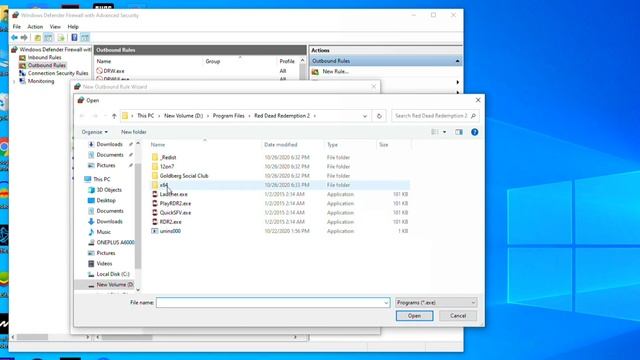This screenshot has height=360, width=640.
Task: Sort by Name column header
Action: [x=158, y=144]
